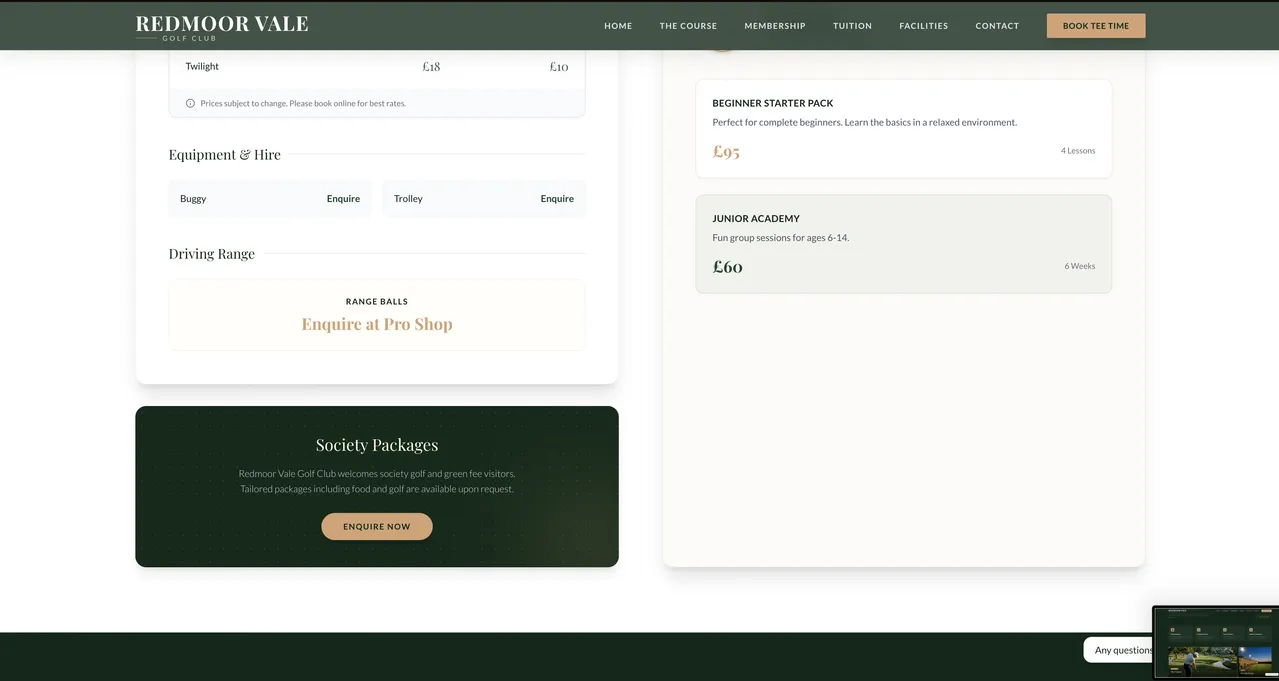This screenshot has width=1279, height=681.
Task: Click the info icon beside the price notice
Action: (190, 103)
